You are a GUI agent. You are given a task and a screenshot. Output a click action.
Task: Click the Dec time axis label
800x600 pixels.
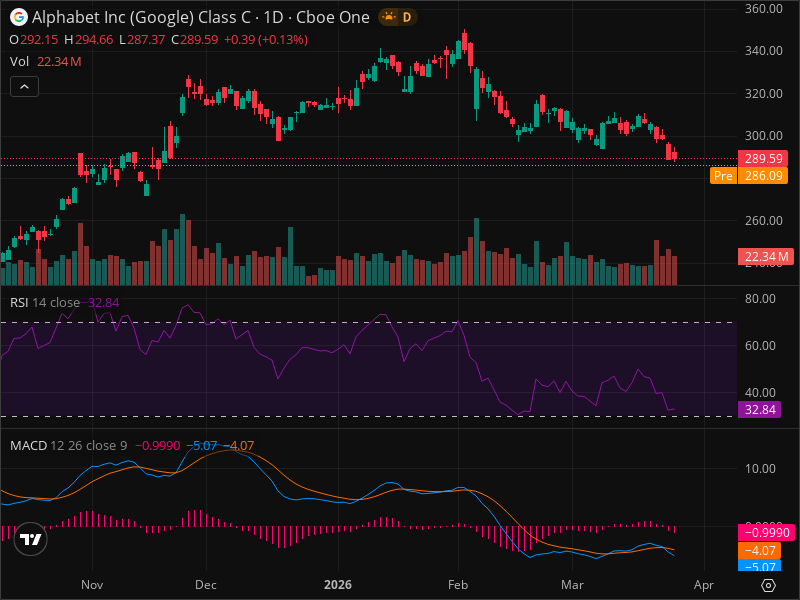click(x=206, y=585)
